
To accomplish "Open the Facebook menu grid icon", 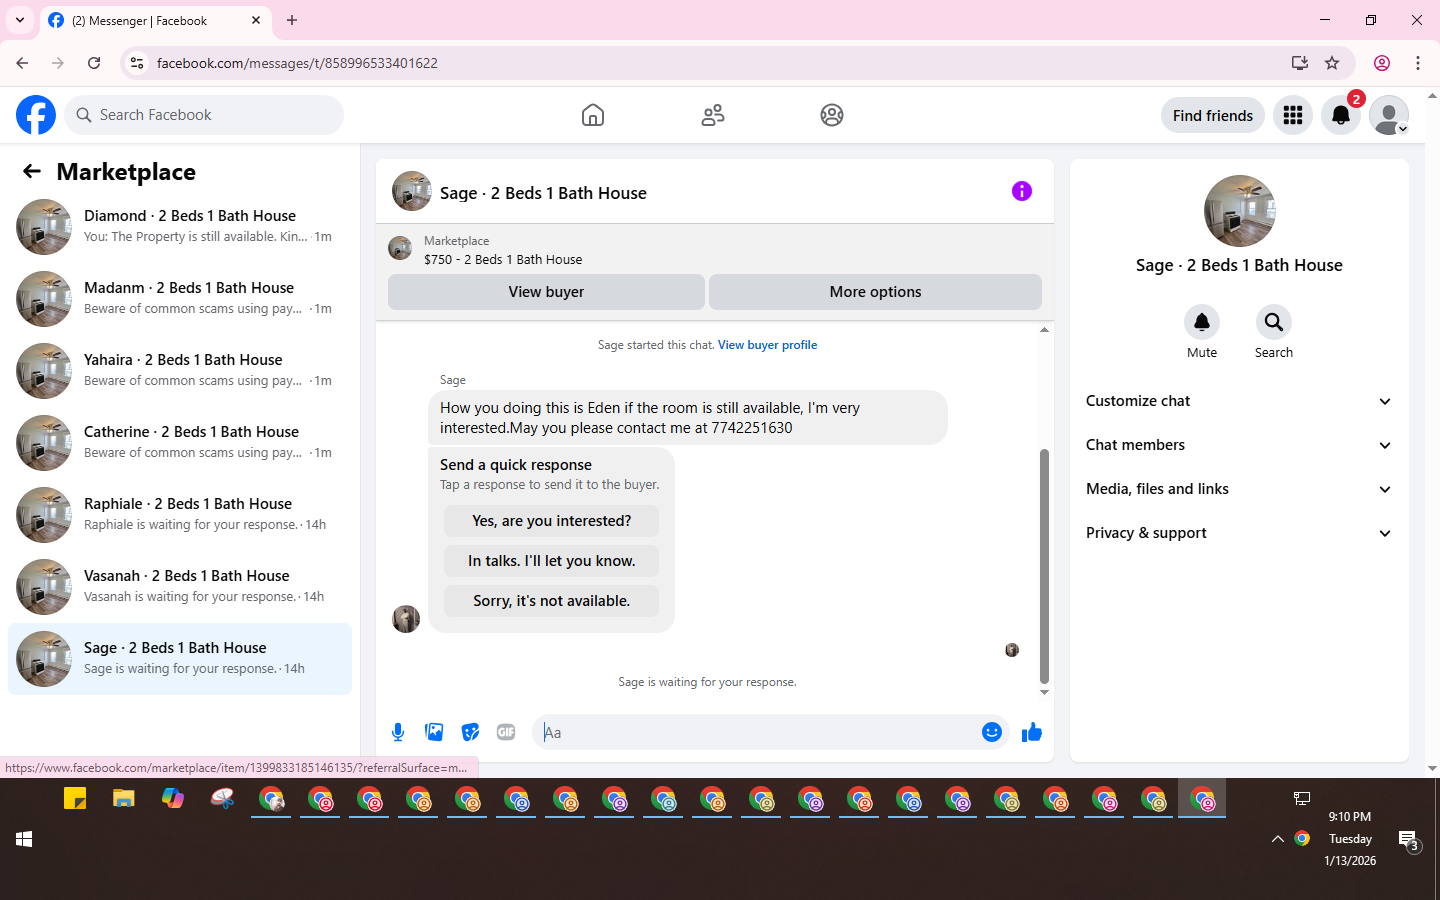I will coord(1293,115).
